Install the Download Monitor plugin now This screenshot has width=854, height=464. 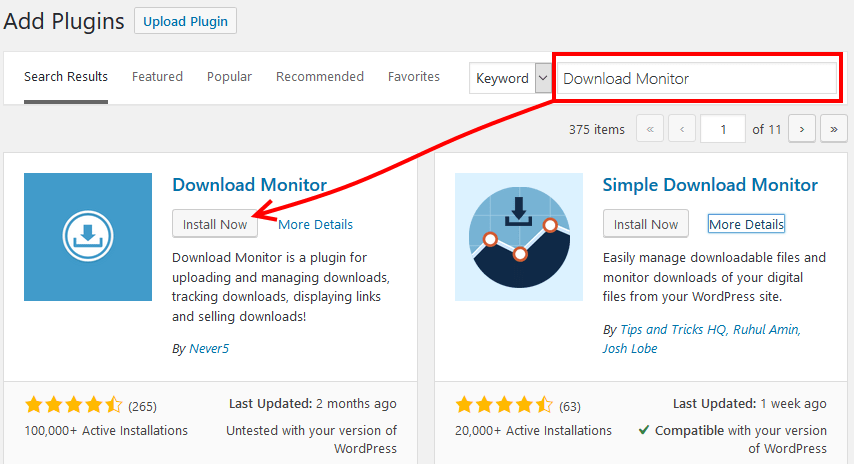pos(215,224)
